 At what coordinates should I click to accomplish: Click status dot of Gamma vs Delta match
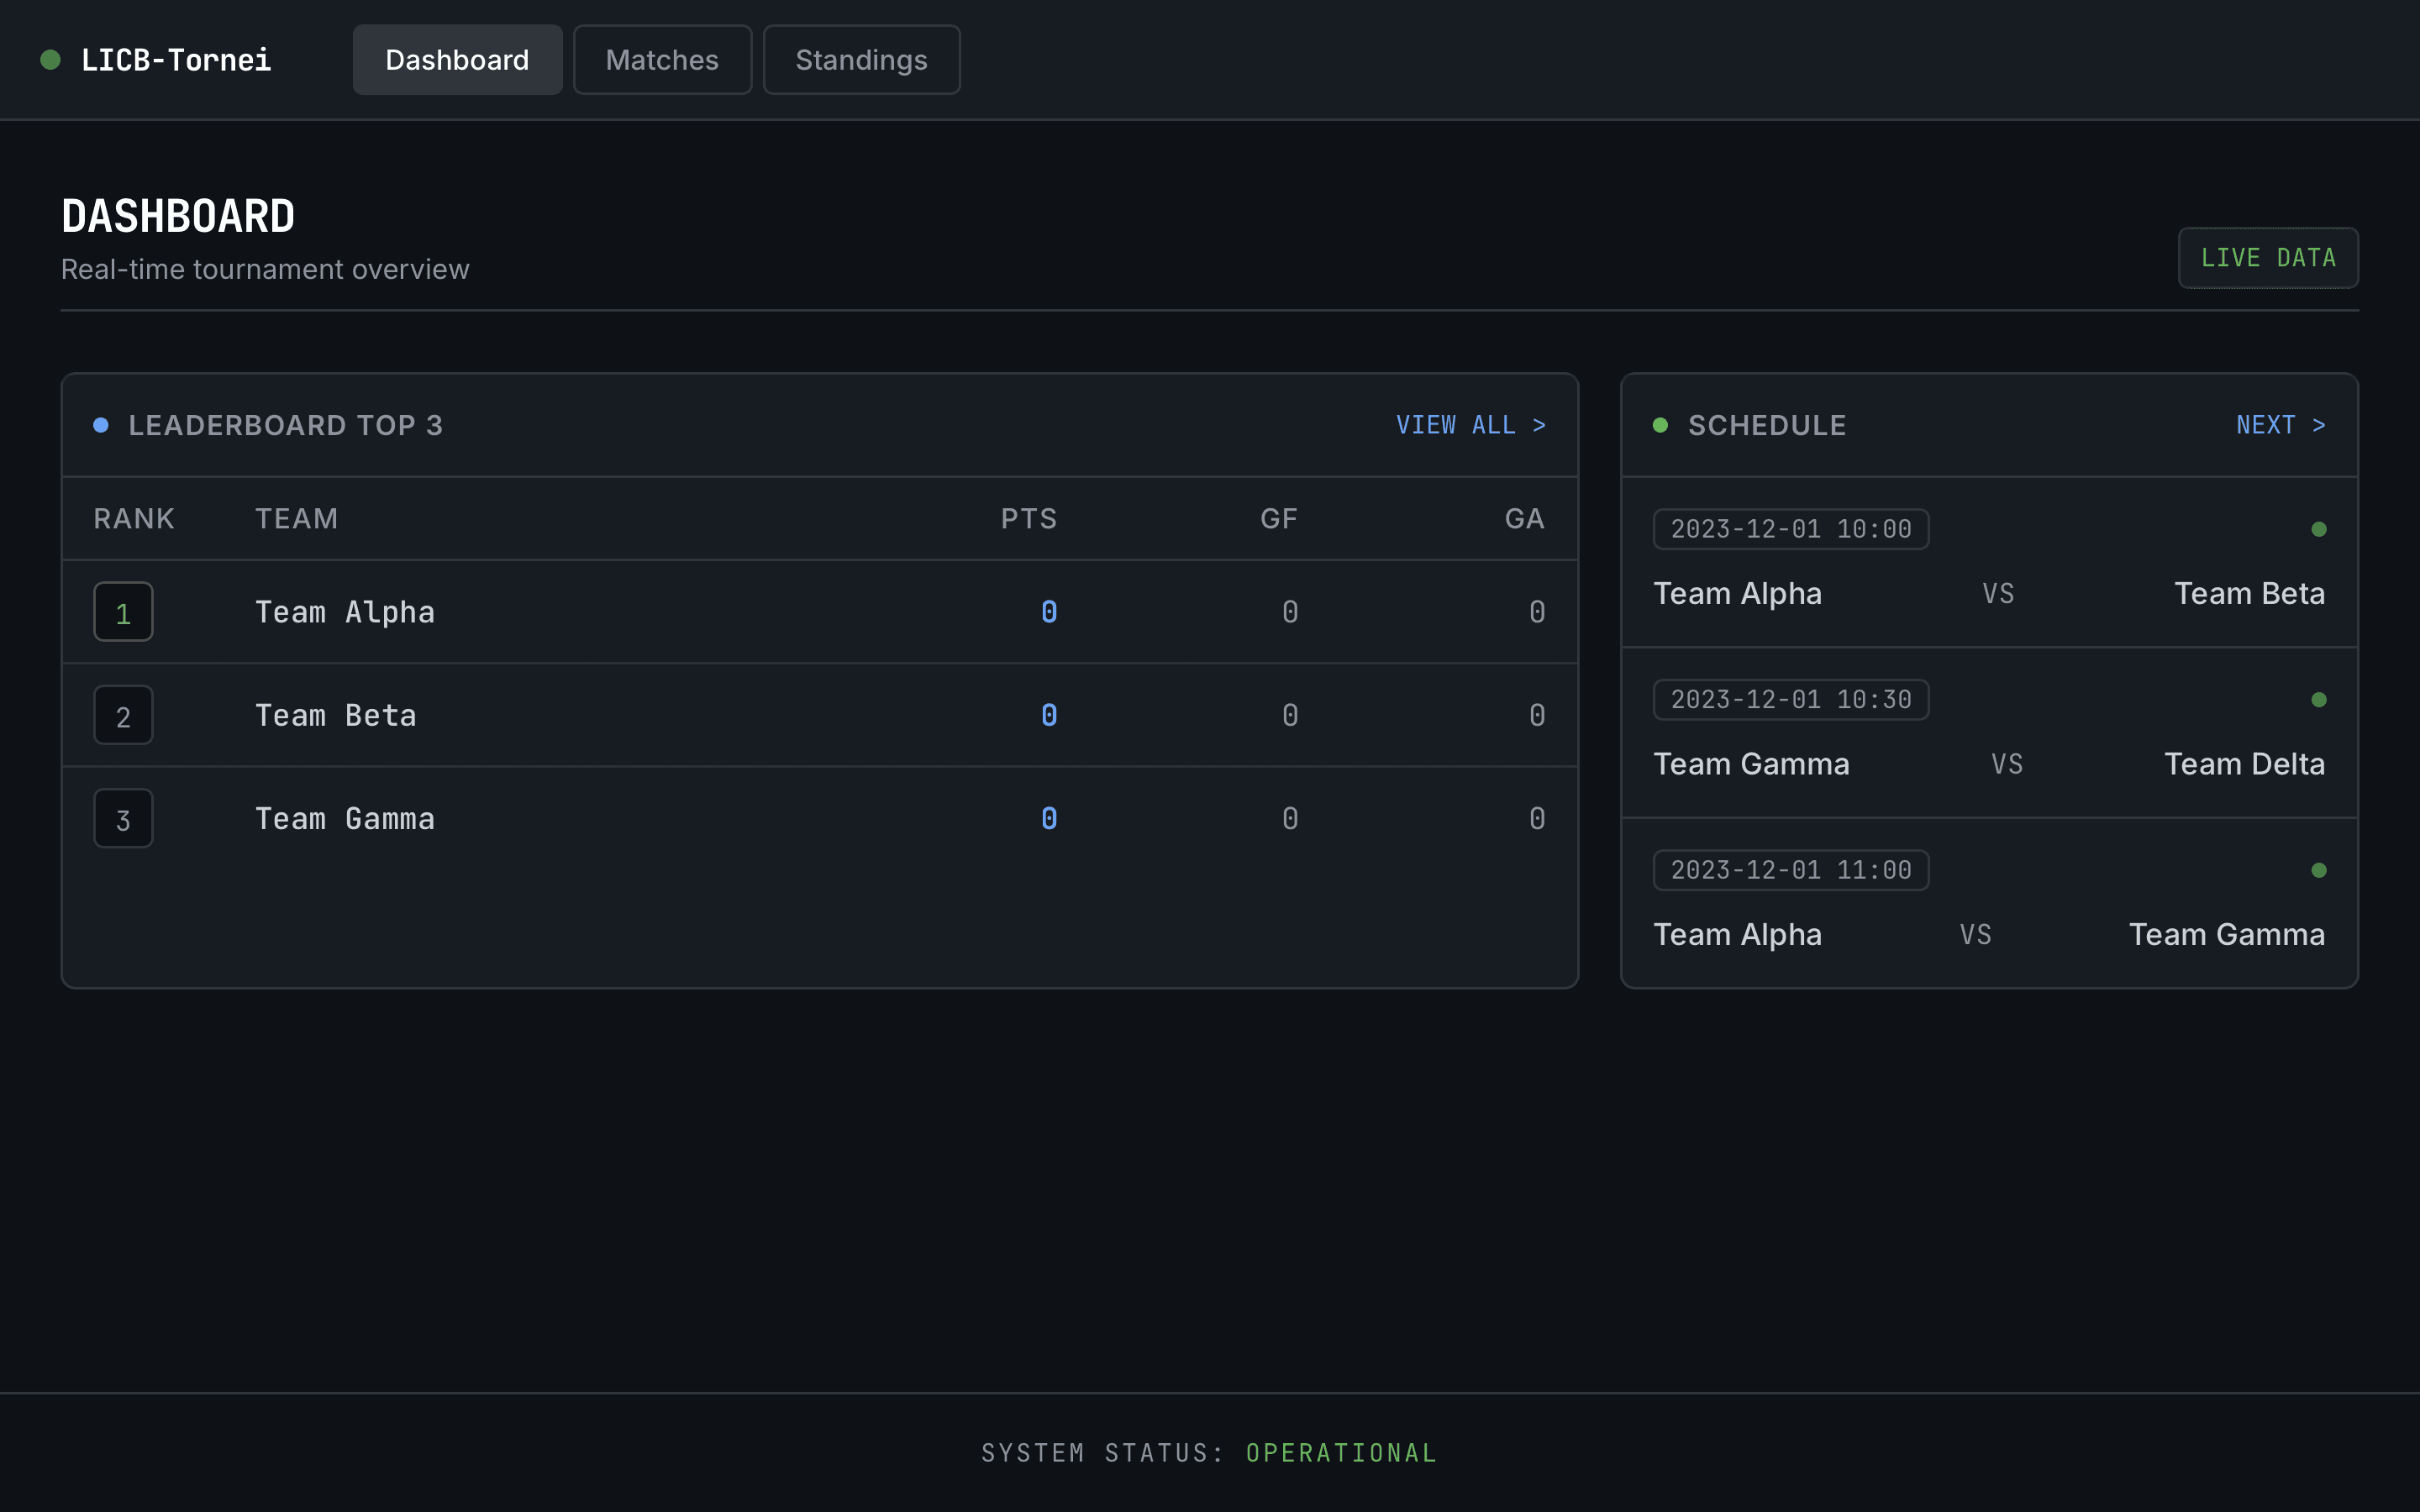[x=2318, y=700]
